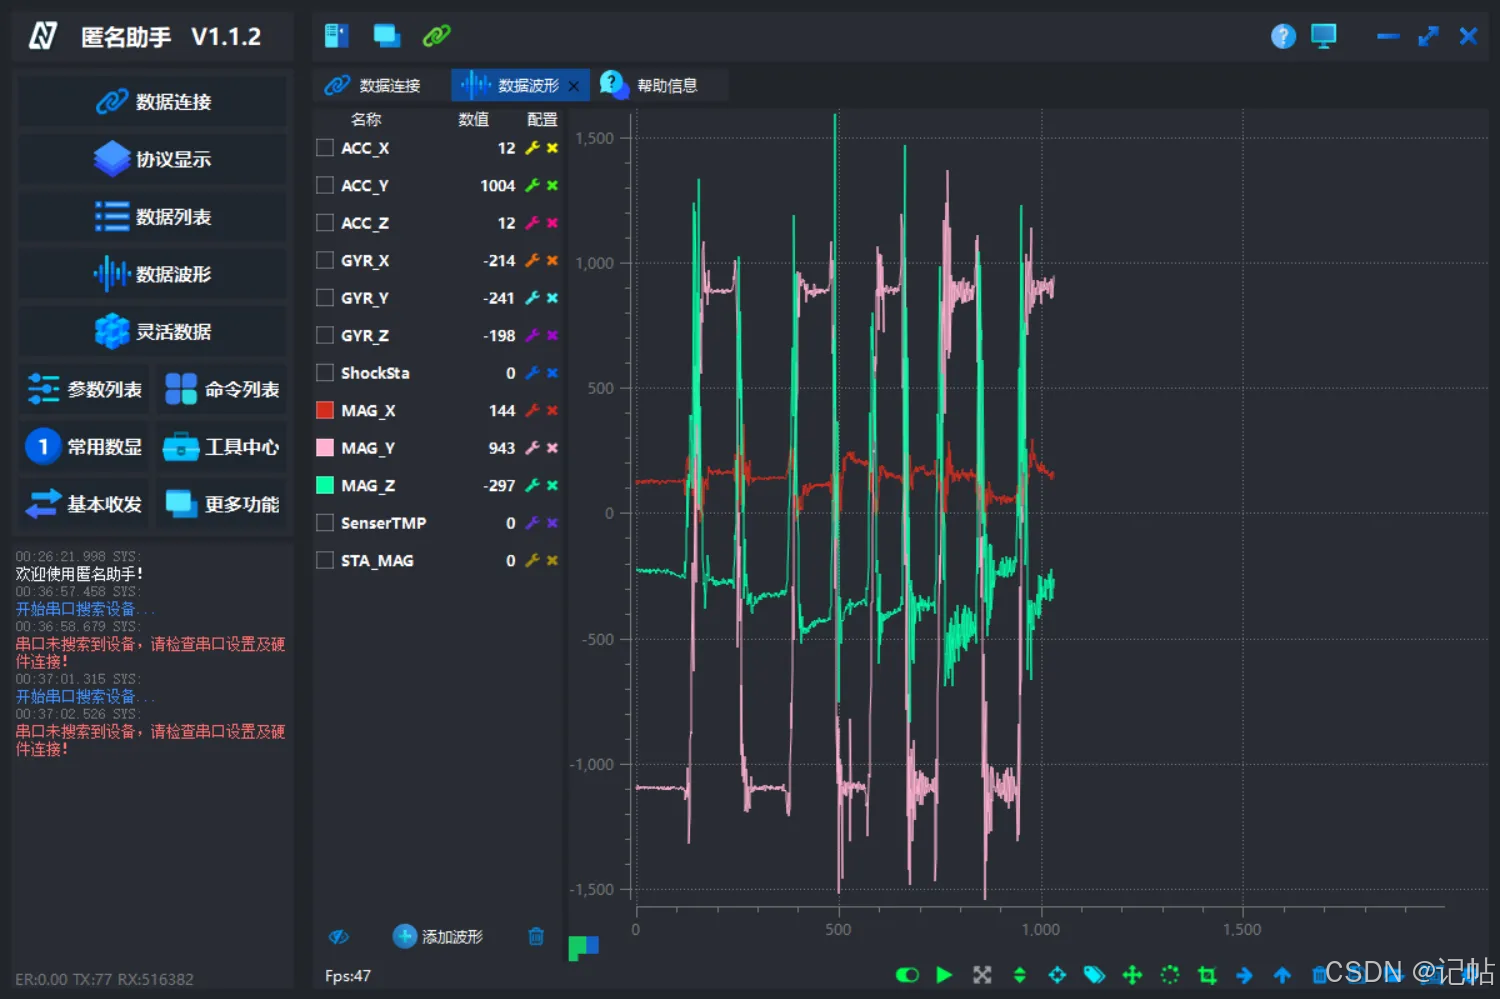The image size is (1500, 999).
Task: Click the blue sidebar panel icon in top toolbar
Action: coord(337,36)
